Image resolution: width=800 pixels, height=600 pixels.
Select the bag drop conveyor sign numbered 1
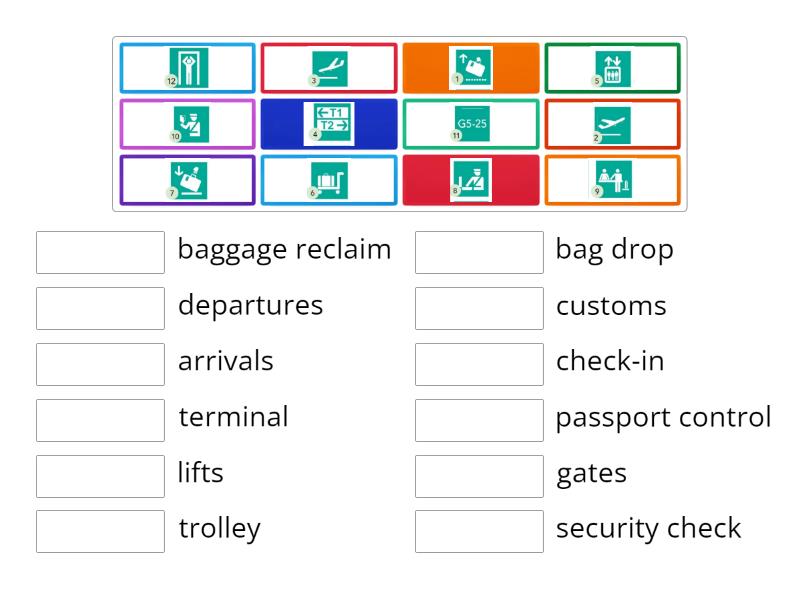click(470, 68)
